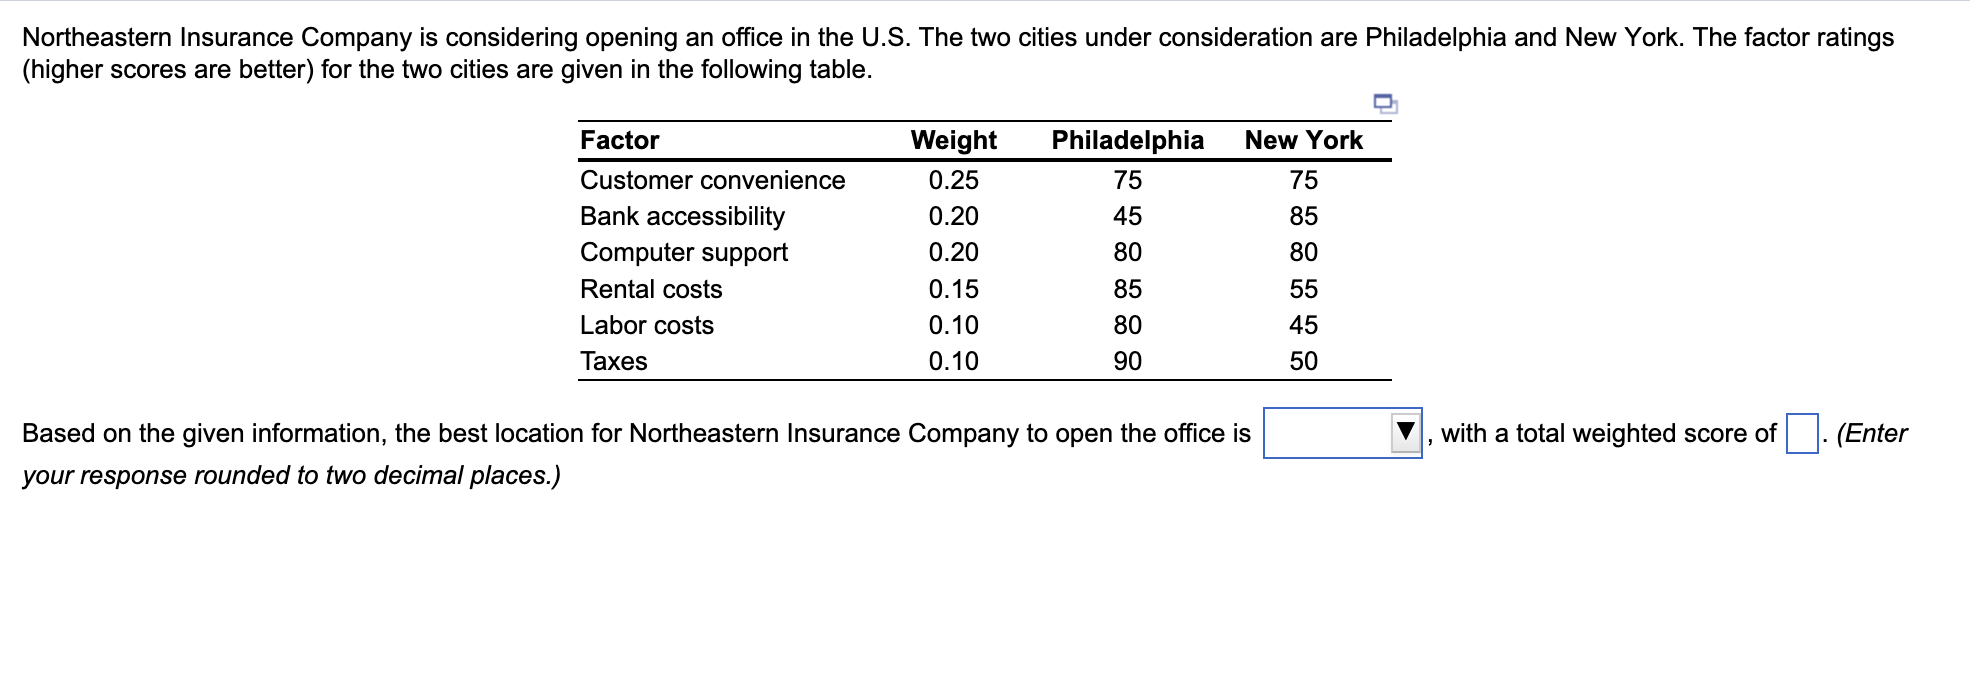Select the New York column header
The height and width of the screenshot is (674, 1970).
pyautogui.click(x=1303, y=140)
